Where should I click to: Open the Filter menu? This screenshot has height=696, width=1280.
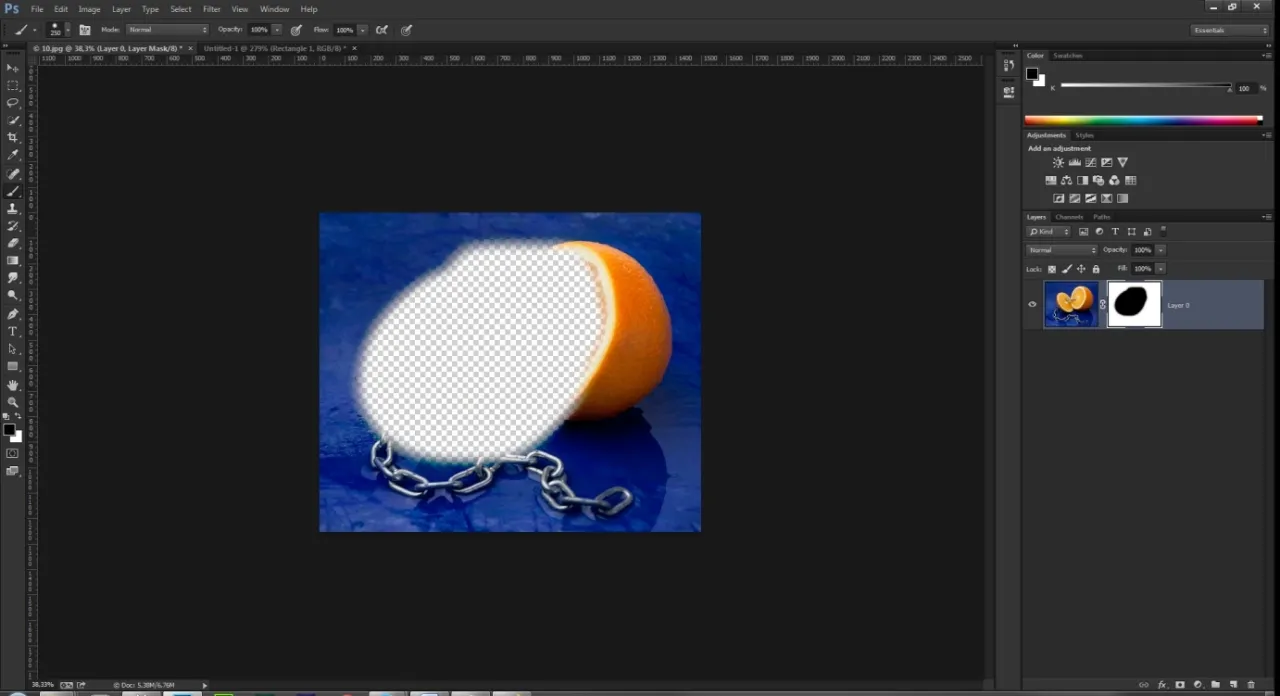tap(211, 9)
